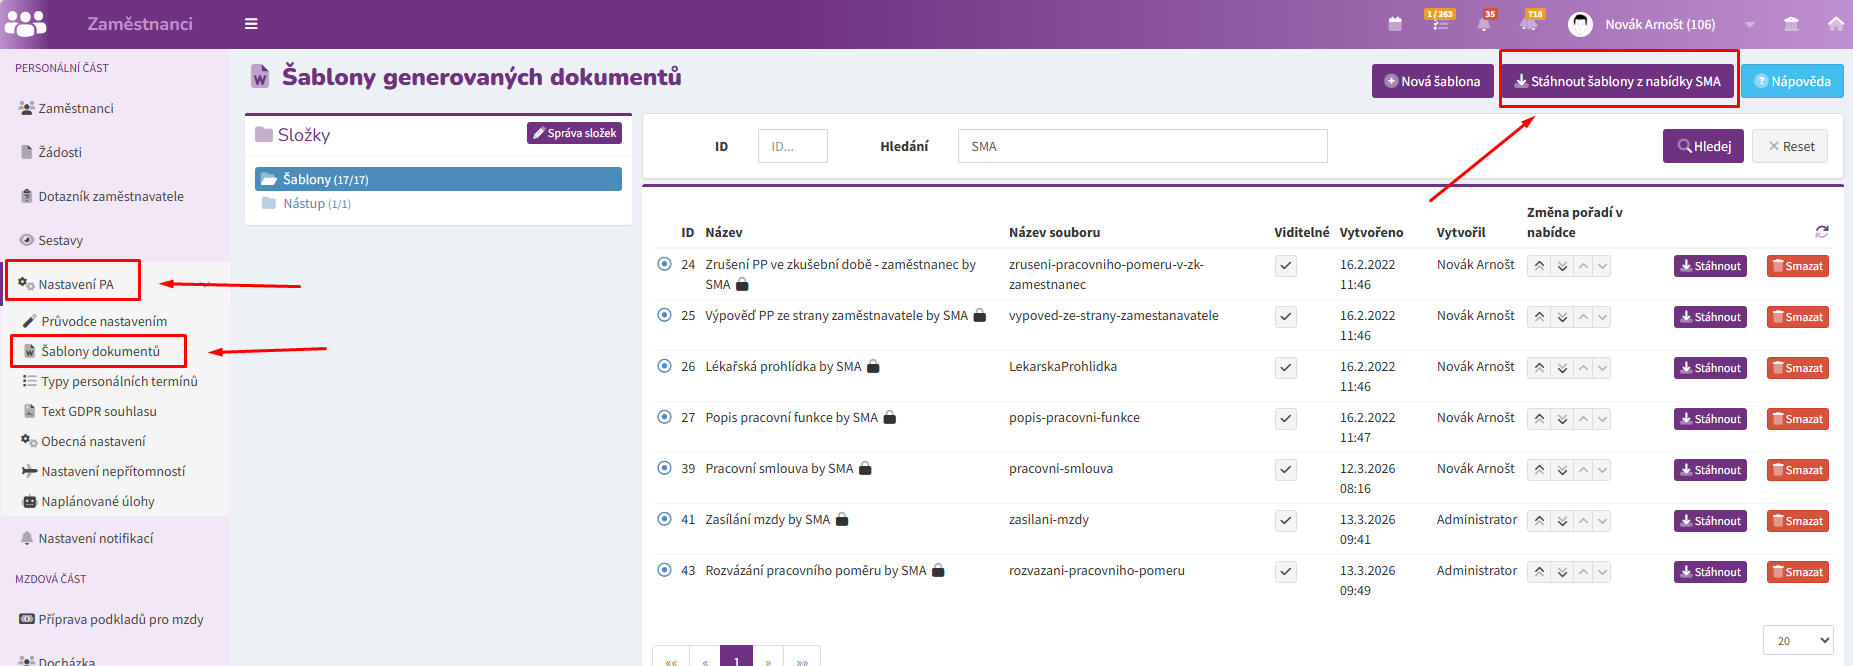Toggle the hamburger menu icon

pos(251,24)
